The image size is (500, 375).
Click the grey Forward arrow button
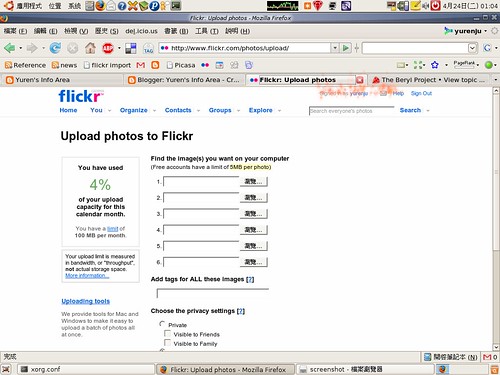point(32,48)
